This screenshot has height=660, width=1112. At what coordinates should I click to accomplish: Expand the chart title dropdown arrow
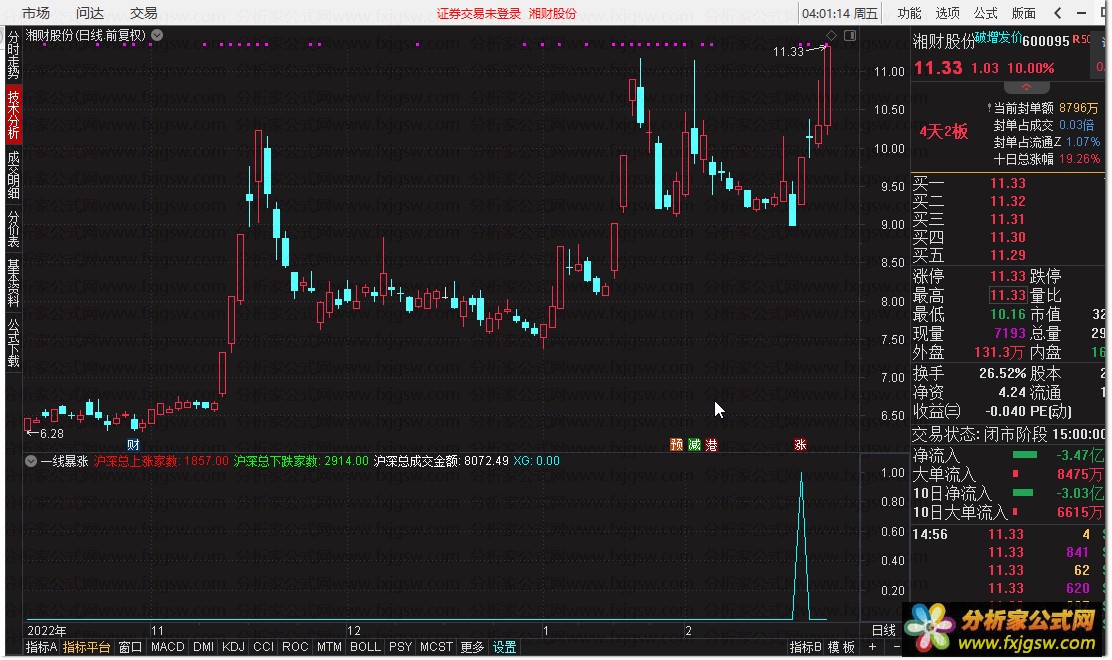(x=157, y=35)
